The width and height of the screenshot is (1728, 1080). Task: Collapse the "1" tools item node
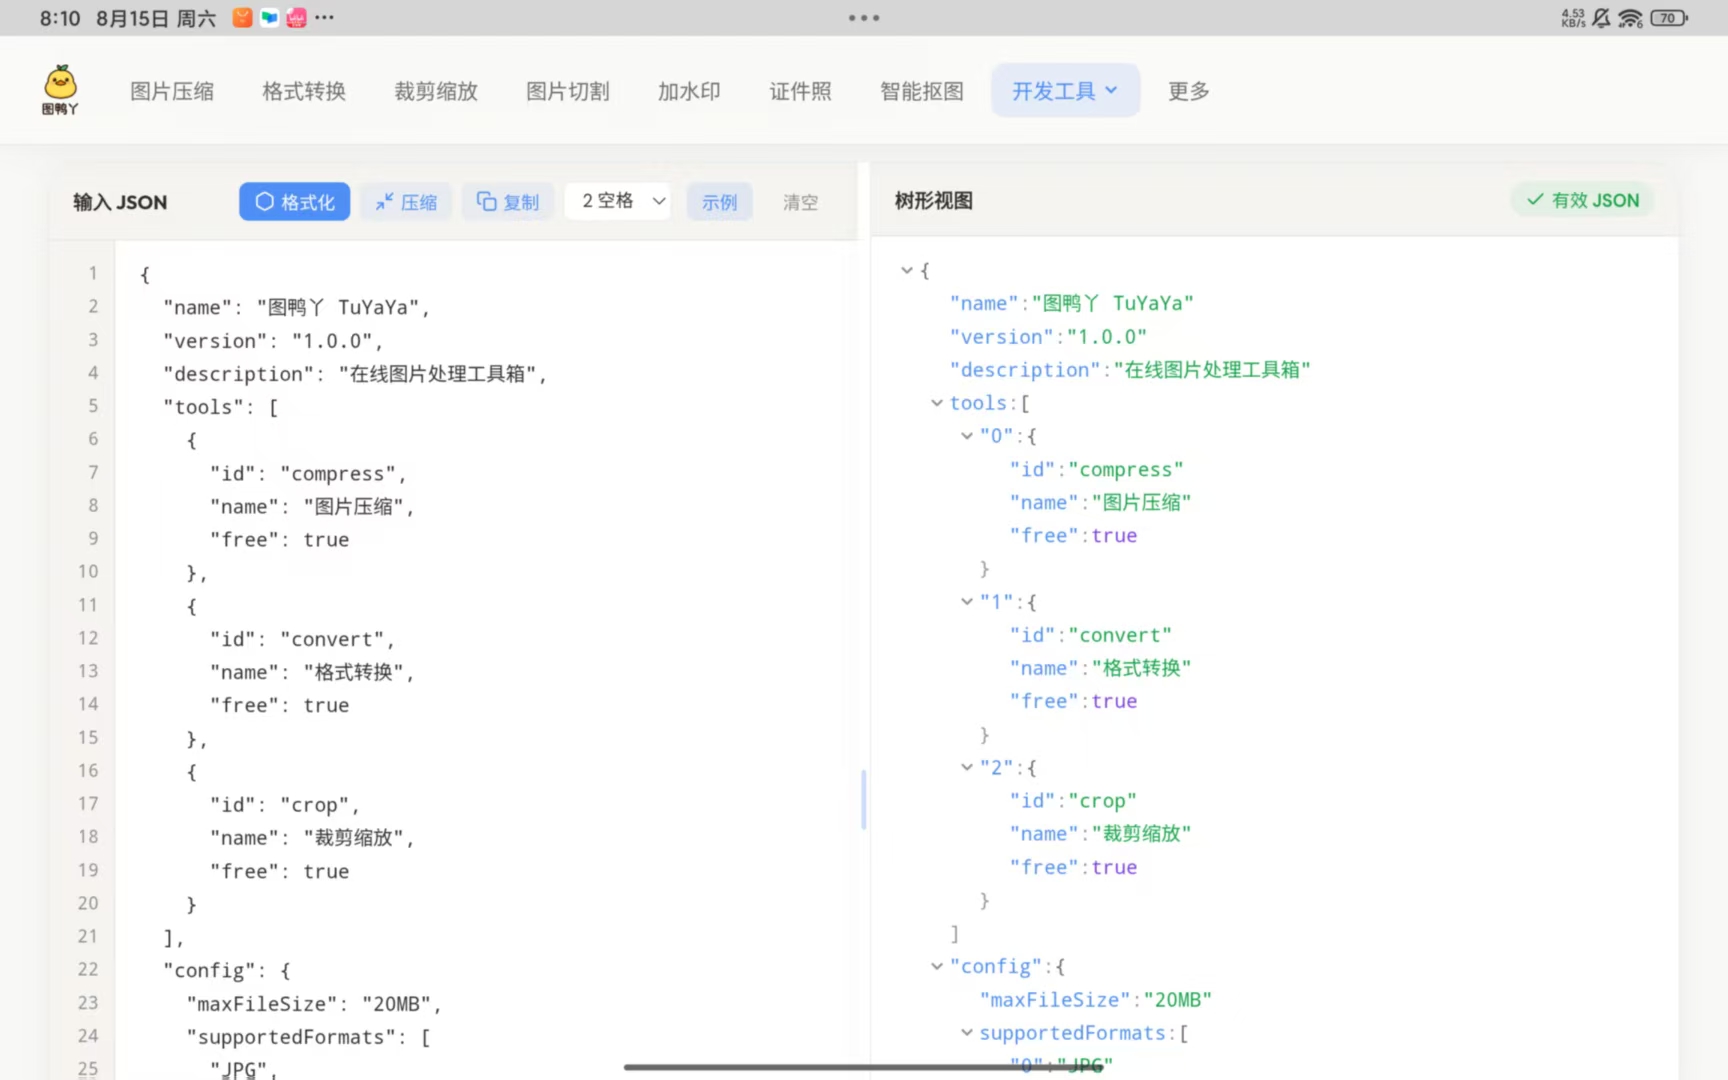tap(967, 602)
